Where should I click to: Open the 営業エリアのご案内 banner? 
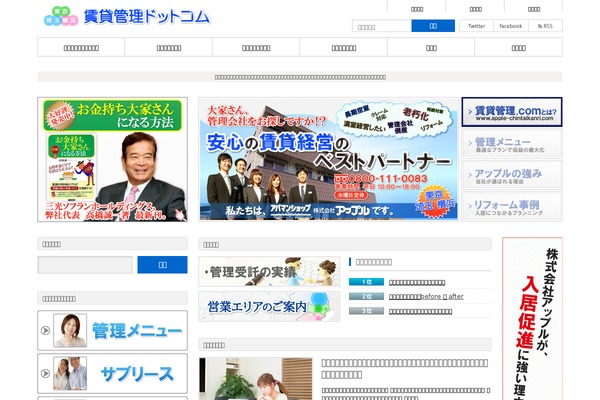269,307
